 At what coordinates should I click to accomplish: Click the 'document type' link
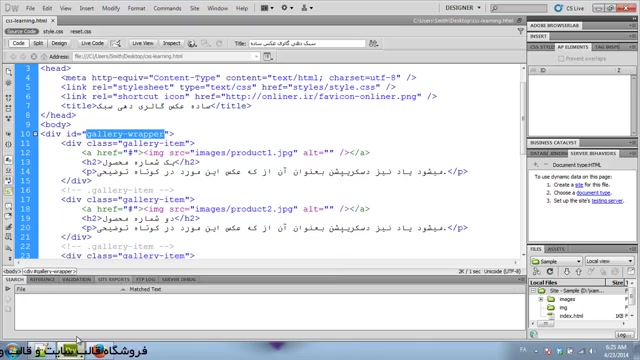[x=593, y=193]
